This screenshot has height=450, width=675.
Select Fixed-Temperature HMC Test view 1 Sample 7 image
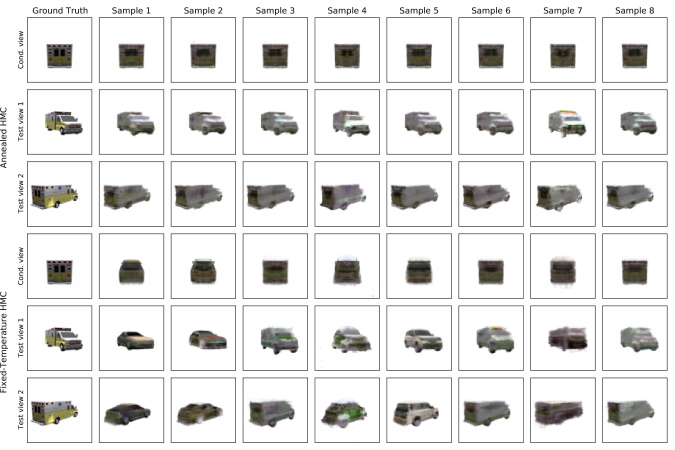point(563,338)
